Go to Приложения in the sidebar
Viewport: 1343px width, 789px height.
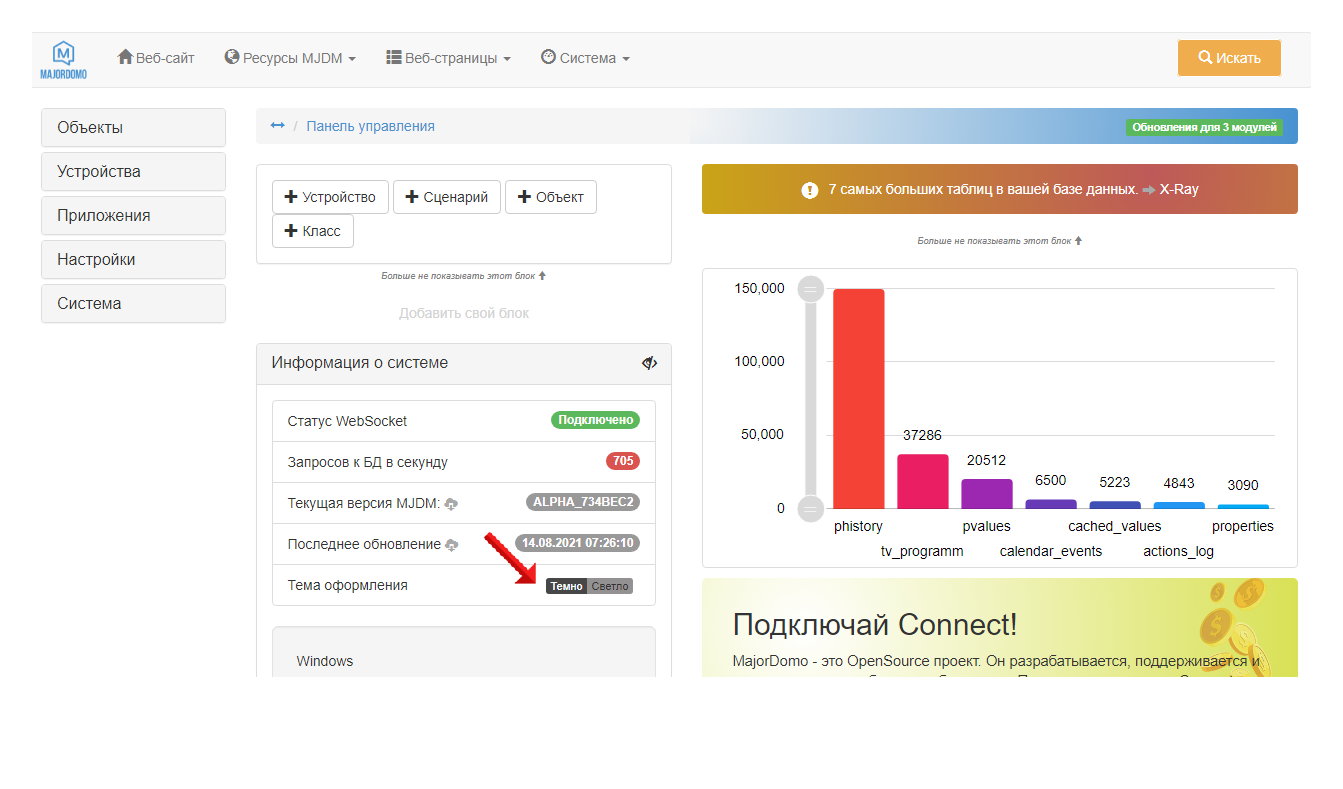[x=133, y=215]
